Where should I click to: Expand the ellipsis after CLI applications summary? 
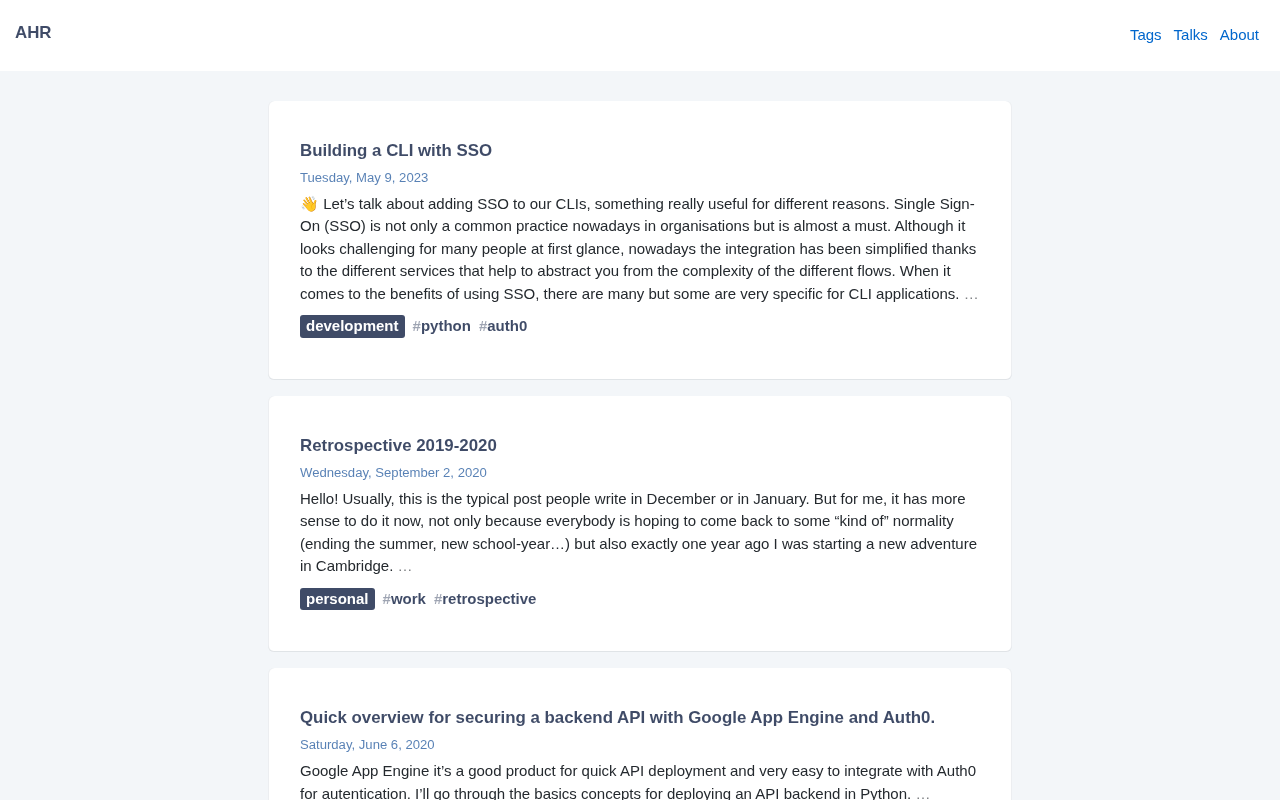coord(971,294)
